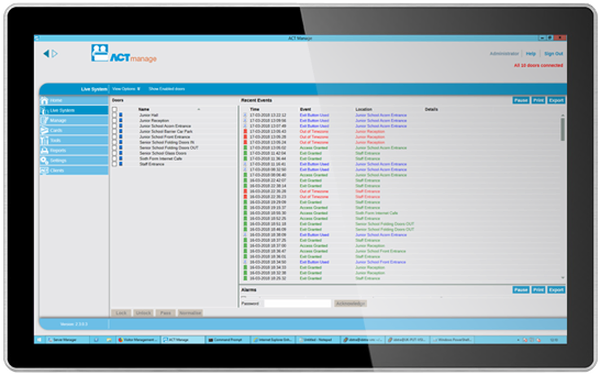Select the Sixth Form Internet Cafe door name

tap(161, 158)
